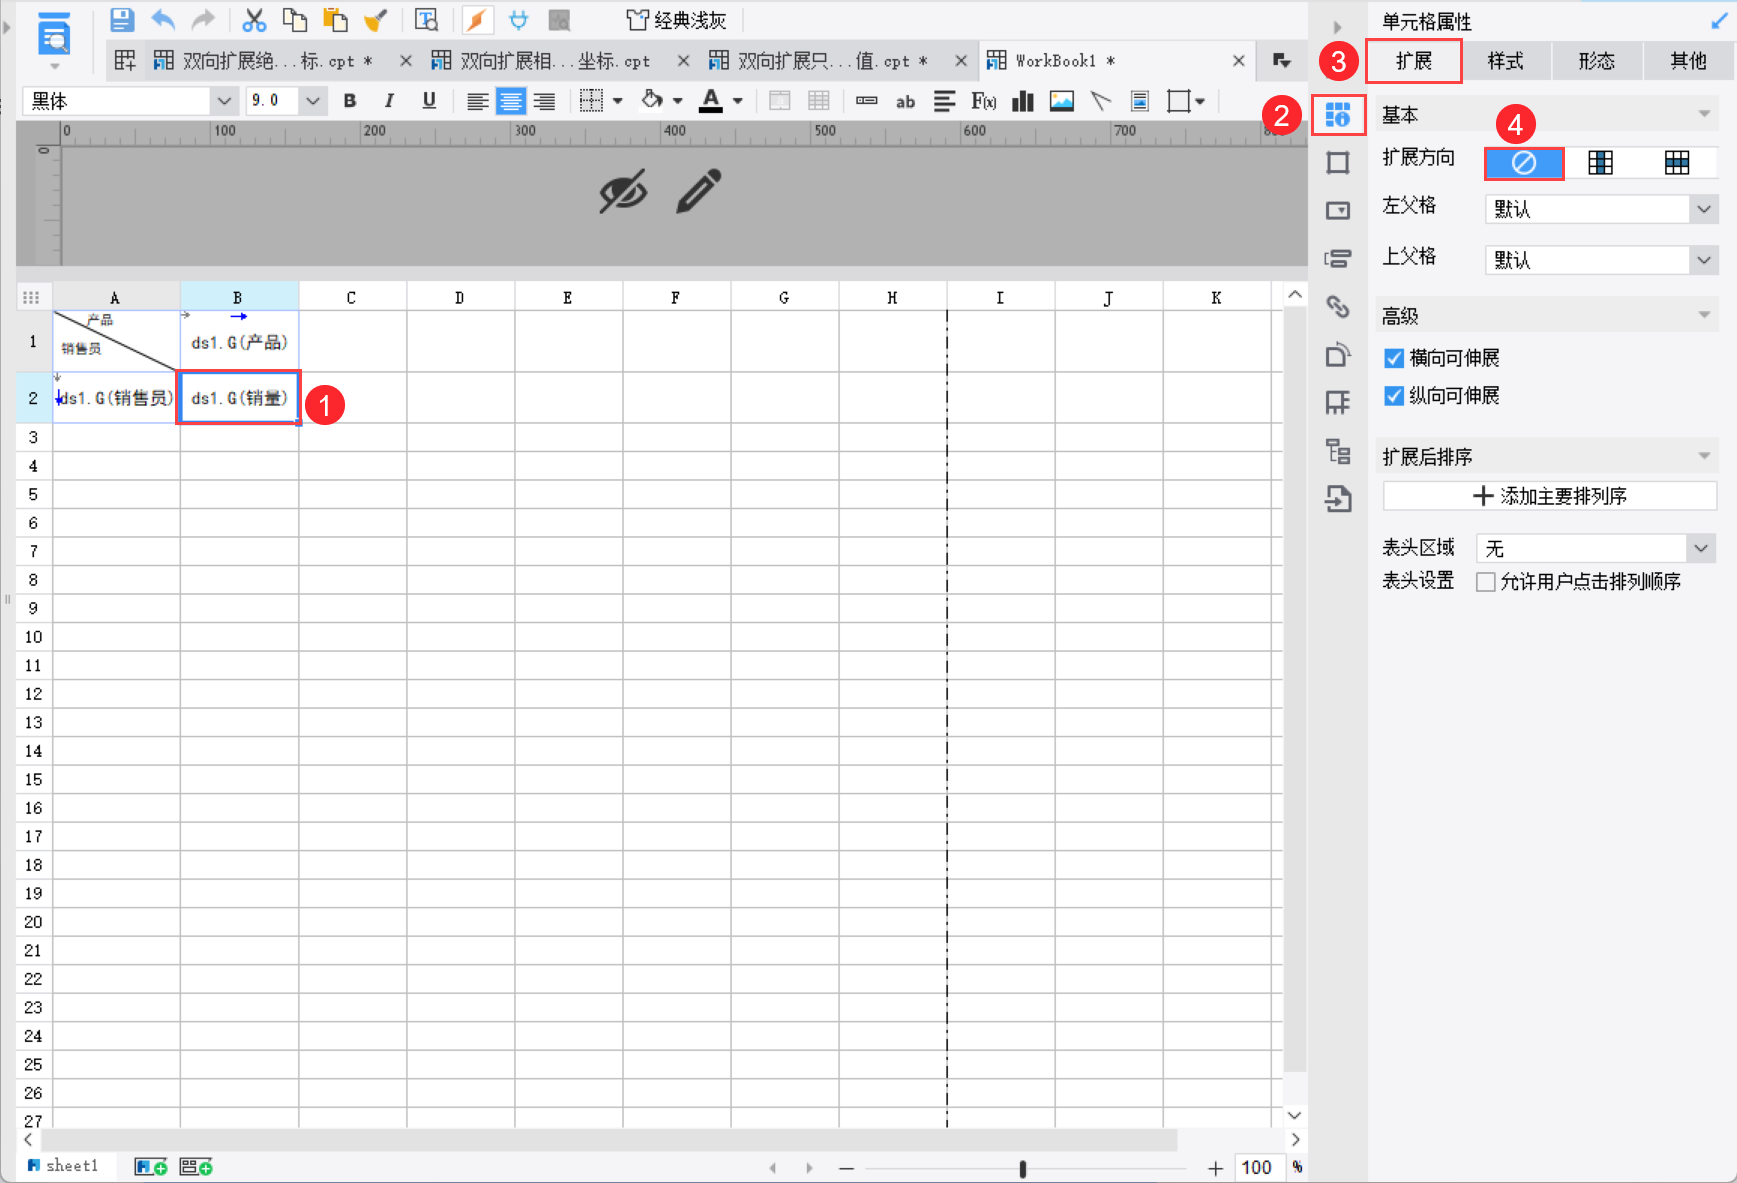
Task: Click the paste clipboard icon
Action: point(335,20)
